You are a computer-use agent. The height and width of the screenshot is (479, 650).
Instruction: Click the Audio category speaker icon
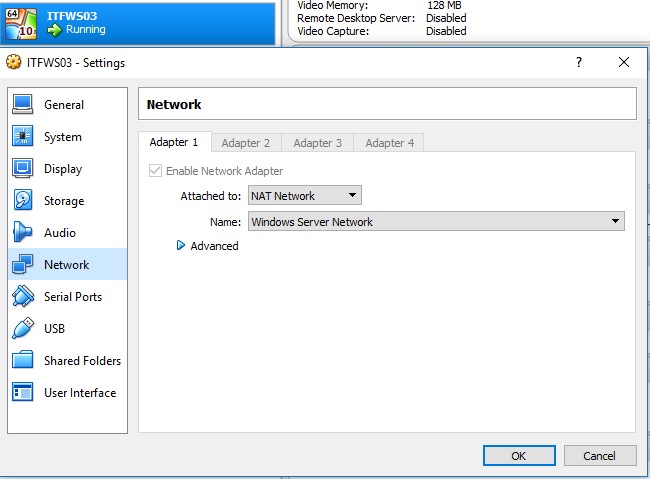point(22,232)
